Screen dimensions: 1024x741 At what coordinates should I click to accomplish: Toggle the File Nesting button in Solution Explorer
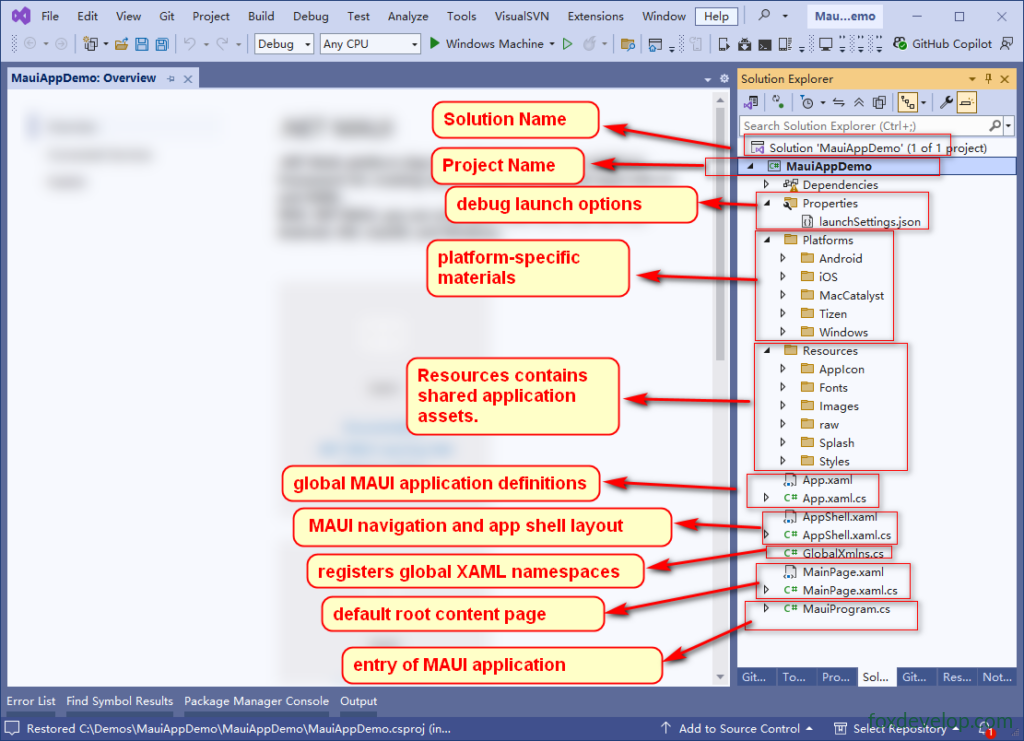[907, 102]
